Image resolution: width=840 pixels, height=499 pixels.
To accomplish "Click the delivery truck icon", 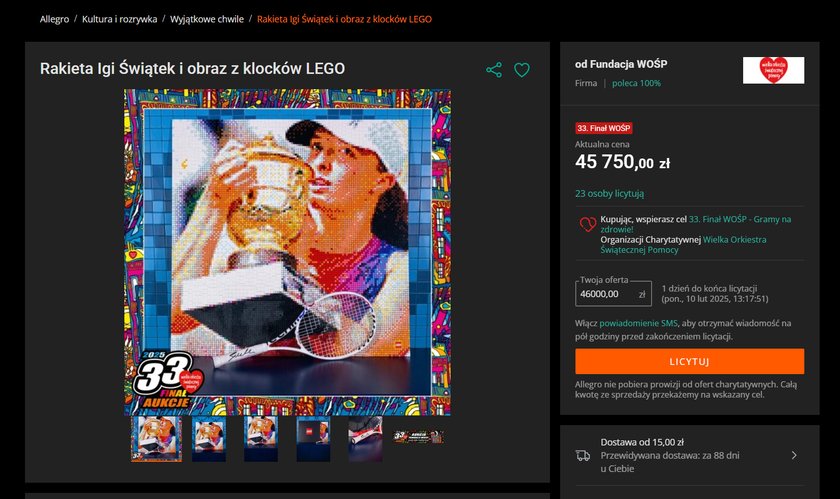I will tap(583, 456).
